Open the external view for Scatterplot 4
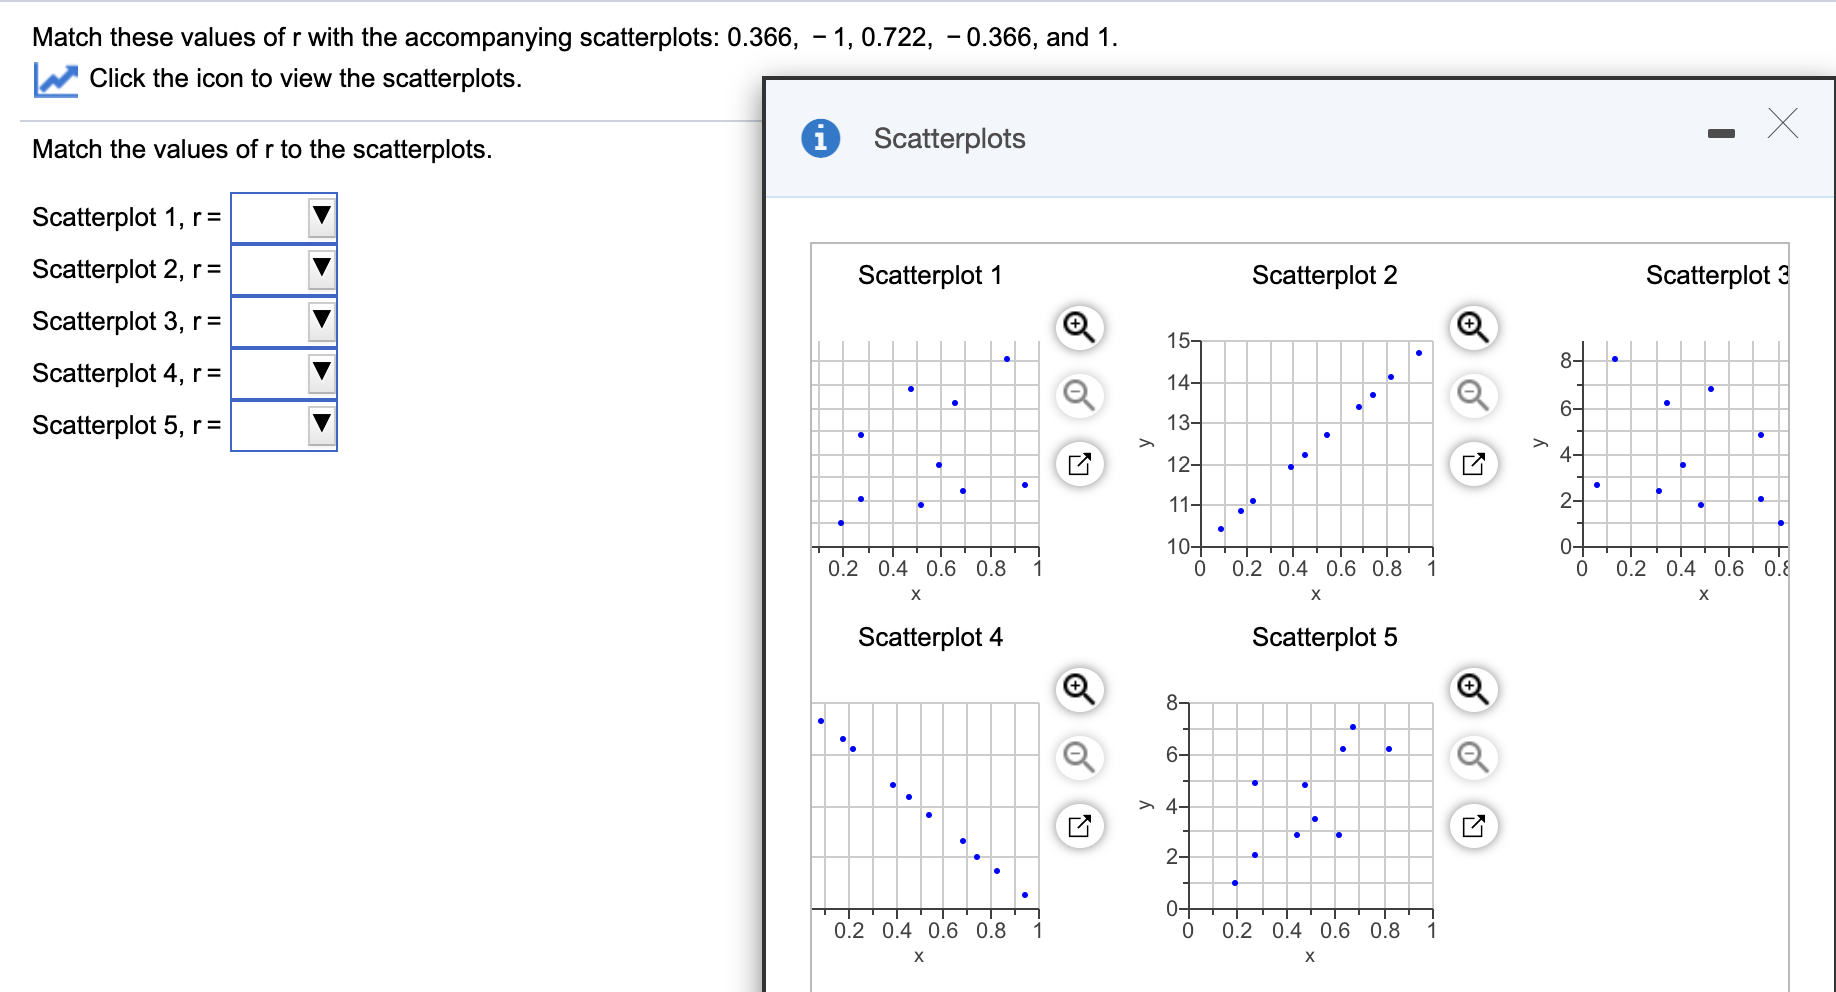The height and width of the screenshot is (992, 1836). click(1078, 826)
